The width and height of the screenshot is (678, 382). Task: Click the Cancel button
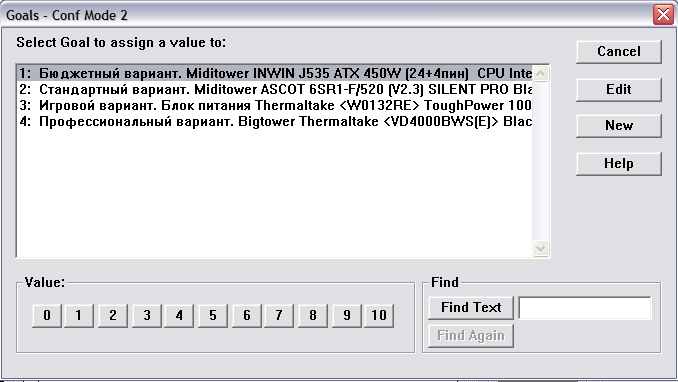tap(619, 51)
